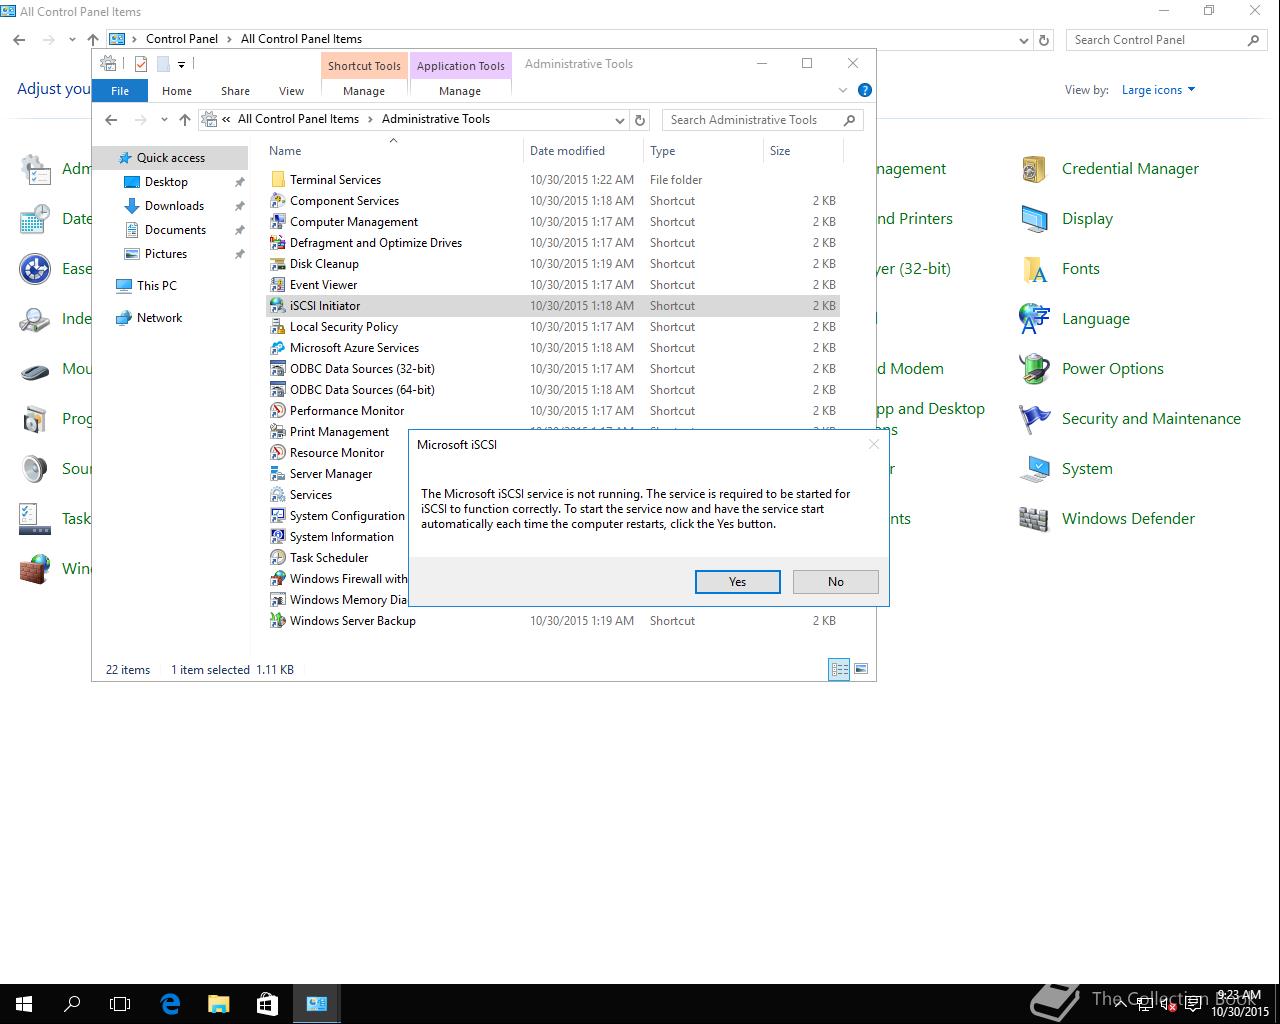Expand the ribbon with the chevron arrow
The height and width of the screenshot is (1024, 1280).
(x=843, y=90)
